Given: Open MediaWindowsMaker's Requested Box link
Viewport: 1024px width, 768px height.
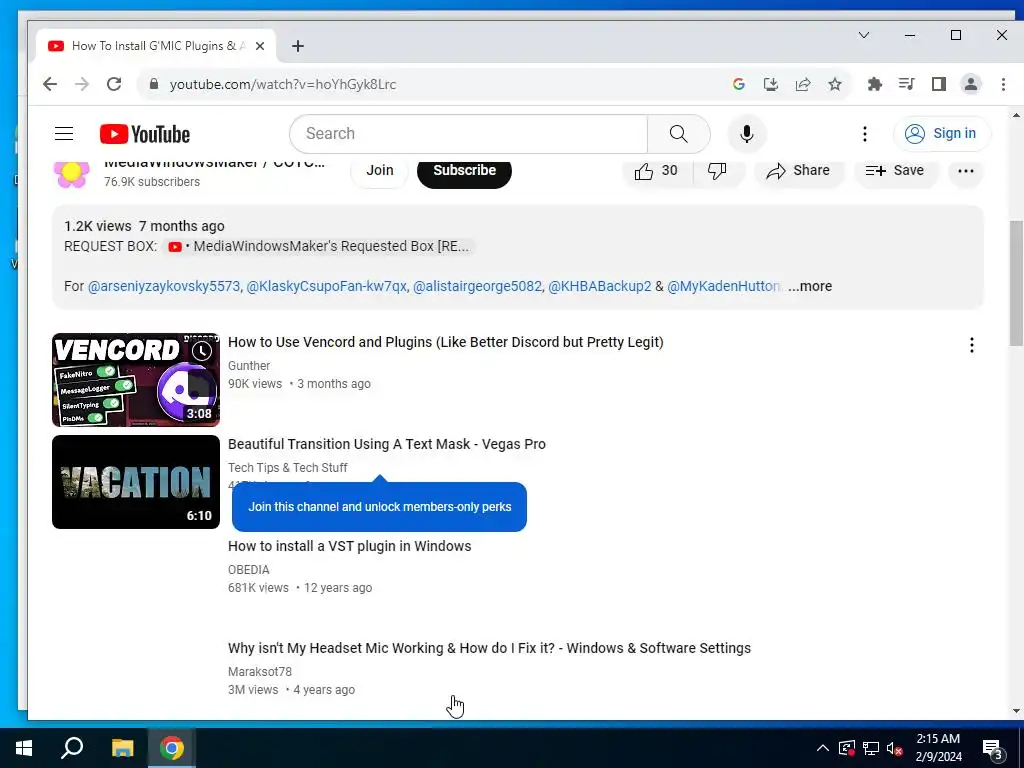Looking at the screenshot, I should (x=320, y=247).
